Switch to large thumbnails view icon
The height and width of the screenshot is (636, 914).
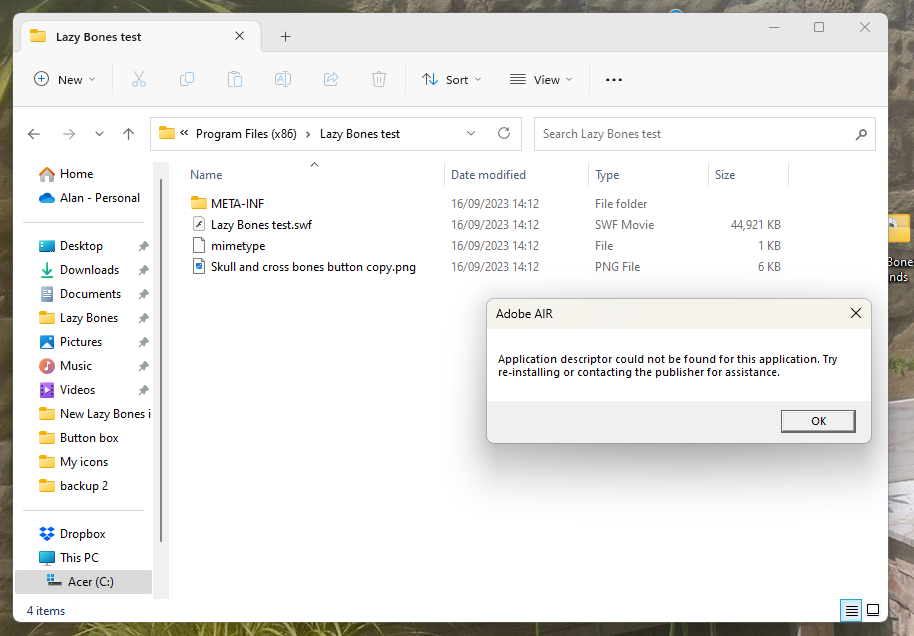(x=873, y=610)
